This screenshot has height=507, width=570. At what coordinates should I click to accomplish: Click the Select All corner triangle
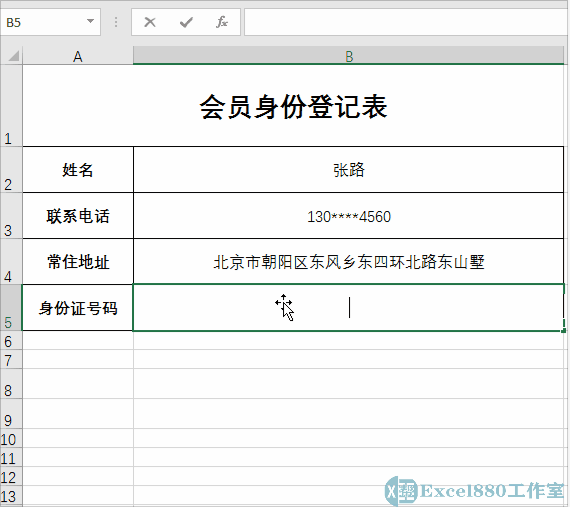pos(13,56)
